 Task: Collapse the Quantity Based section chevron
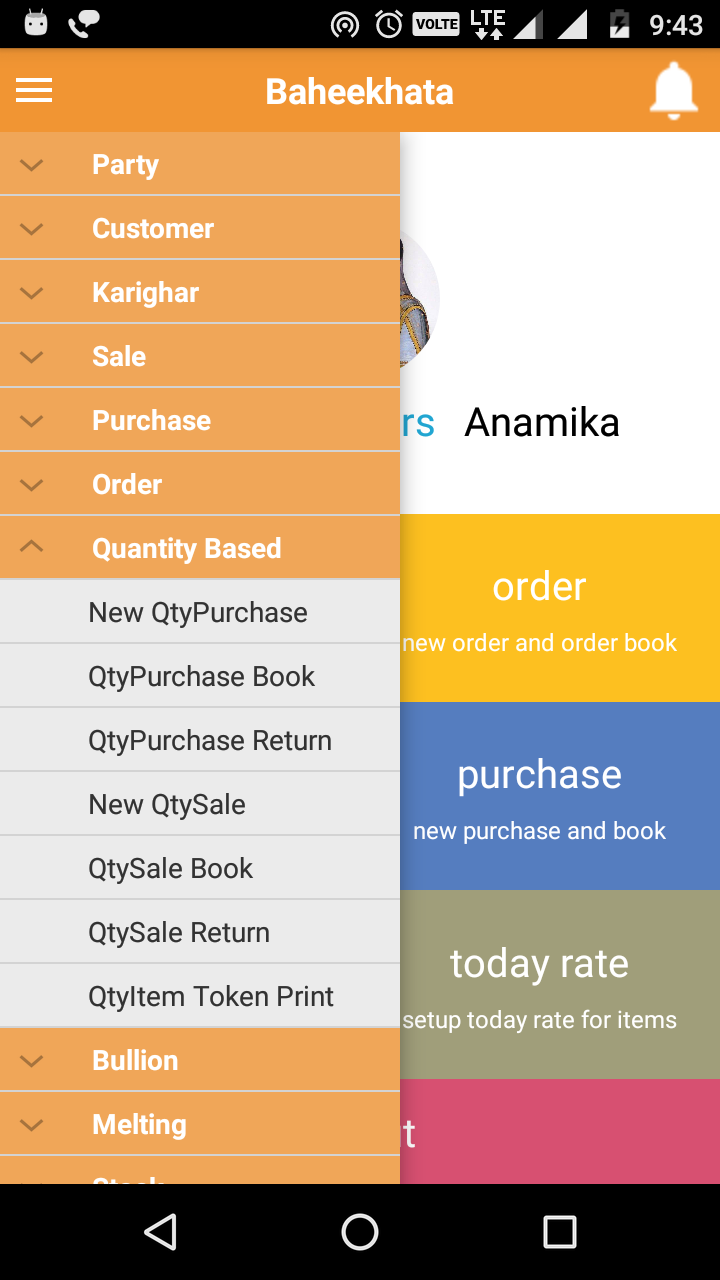[x=32, y=548]
